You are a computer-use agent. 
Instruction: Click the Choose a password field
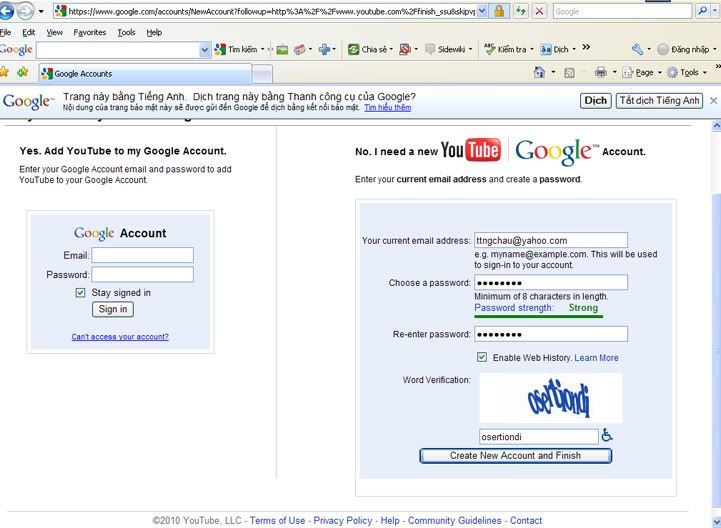(551, 282)
